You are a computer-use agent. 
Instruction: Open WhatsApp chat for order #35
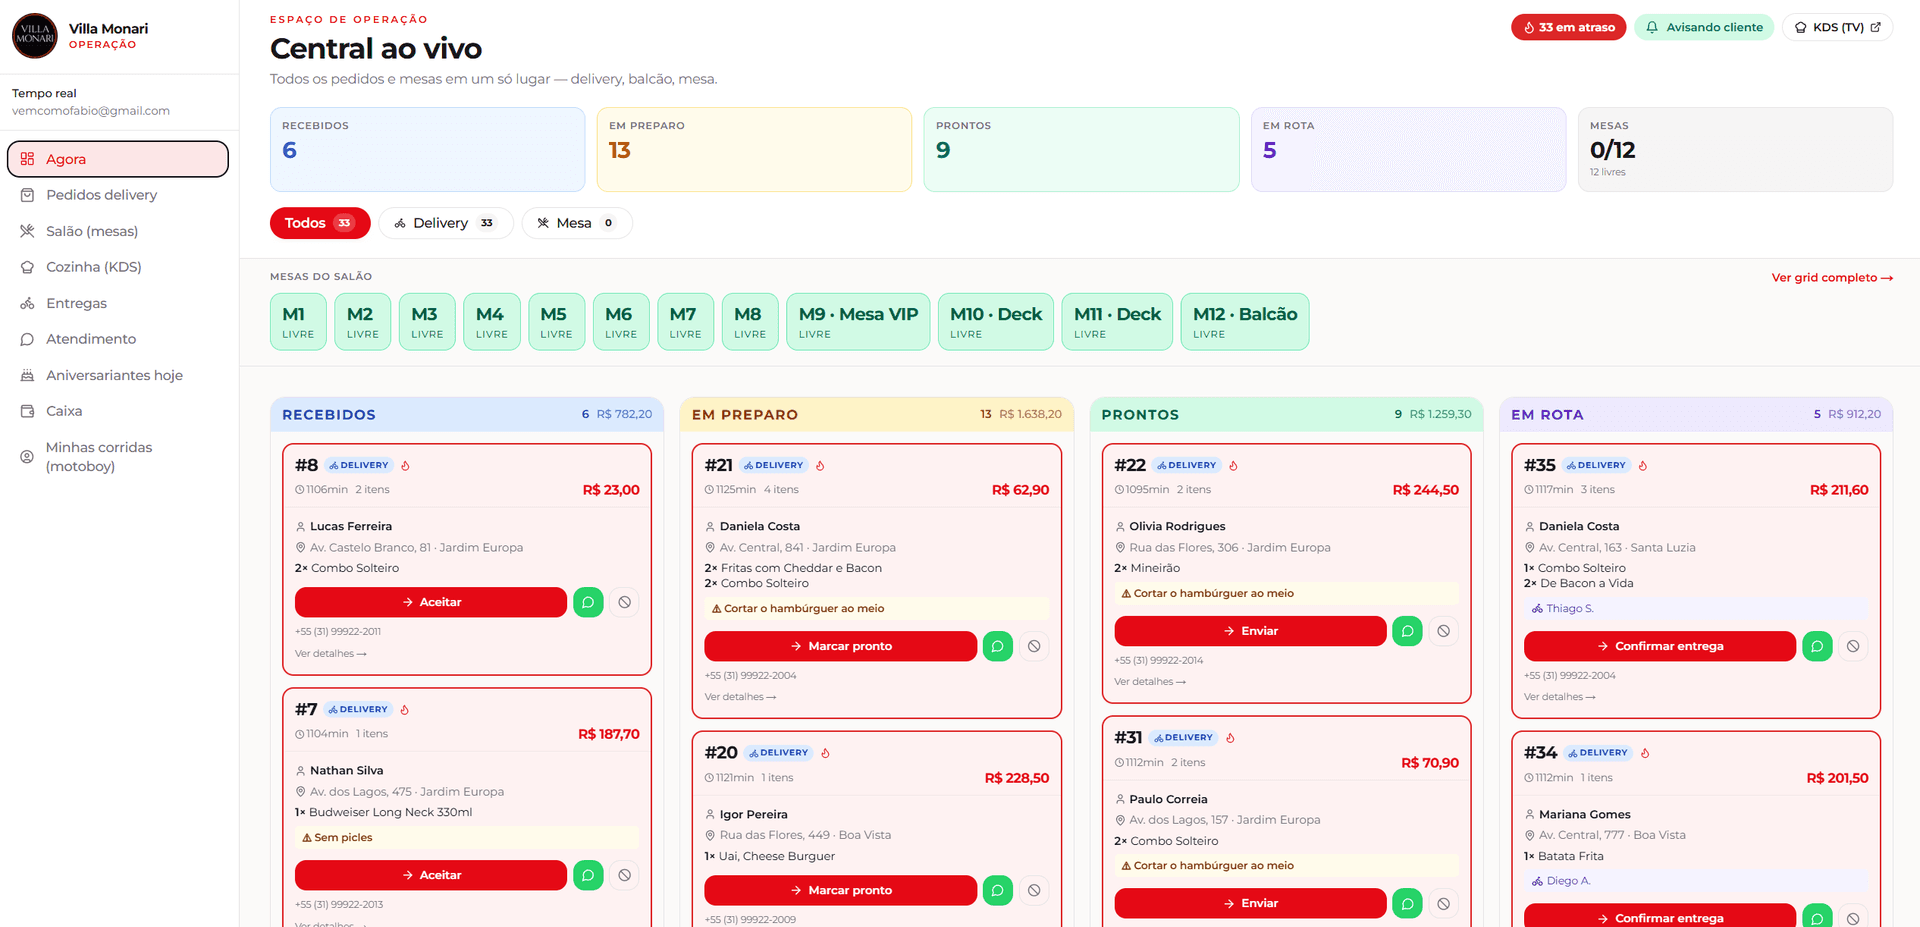[1817, 646]
